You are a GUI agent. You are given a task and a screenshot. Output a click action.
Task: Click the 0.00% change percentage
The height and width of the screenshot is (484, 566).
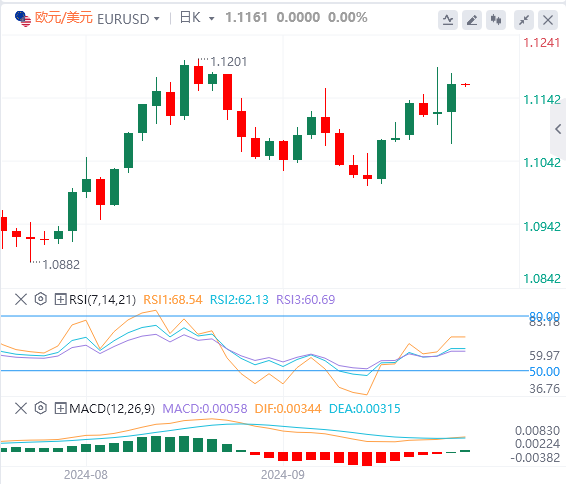click(348, 17)
